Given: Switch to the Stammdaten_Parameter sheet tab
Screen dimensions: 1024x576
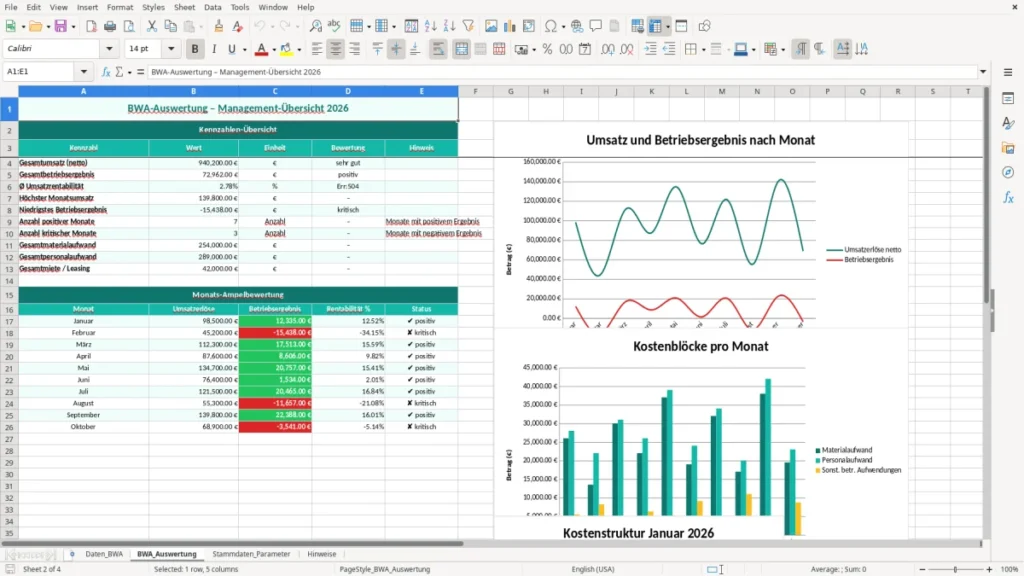Looking at the screenshot, I should tap(251, 554).
